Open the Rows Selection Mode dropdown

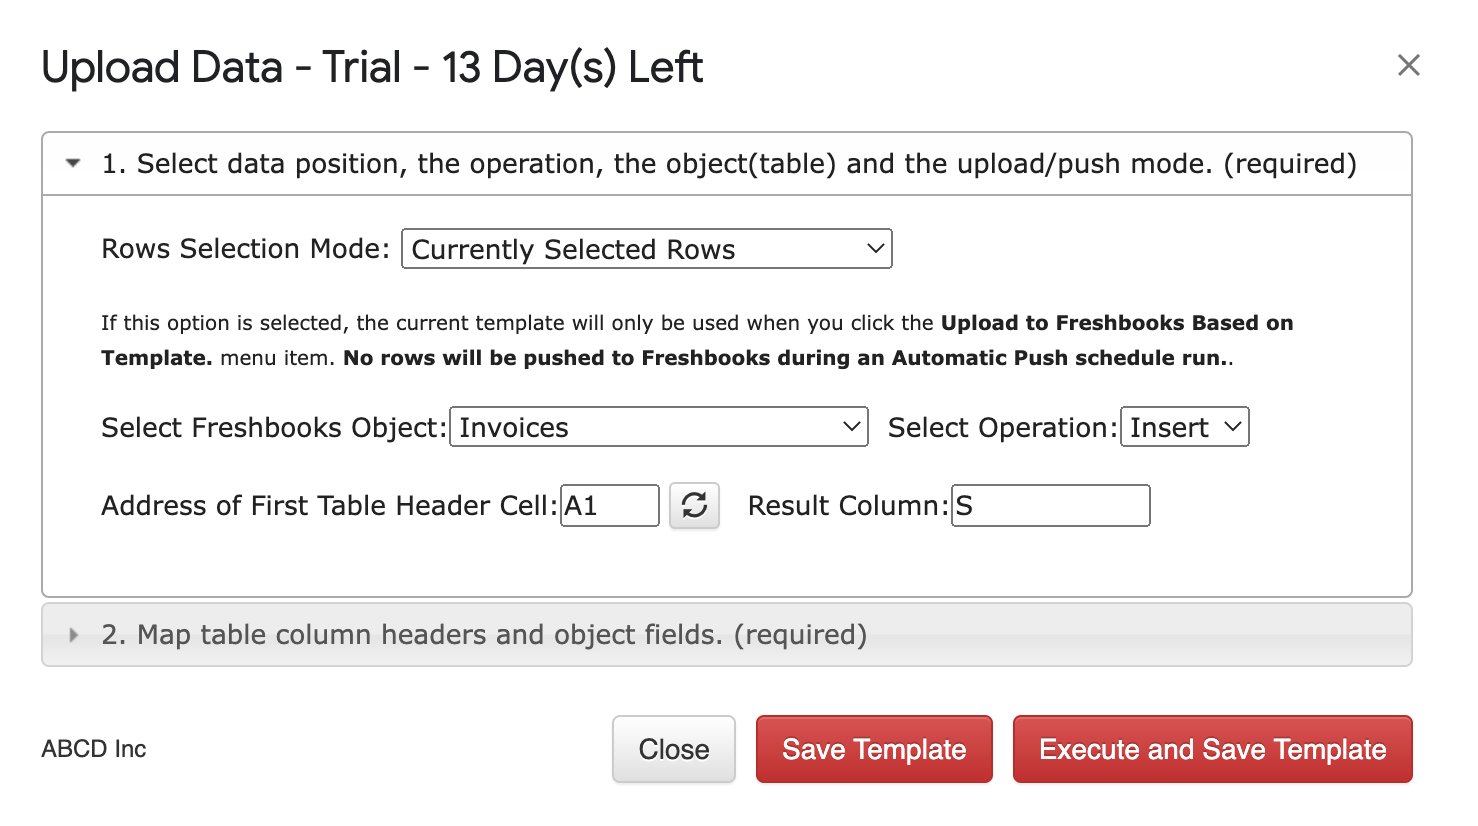pos(646,249)
